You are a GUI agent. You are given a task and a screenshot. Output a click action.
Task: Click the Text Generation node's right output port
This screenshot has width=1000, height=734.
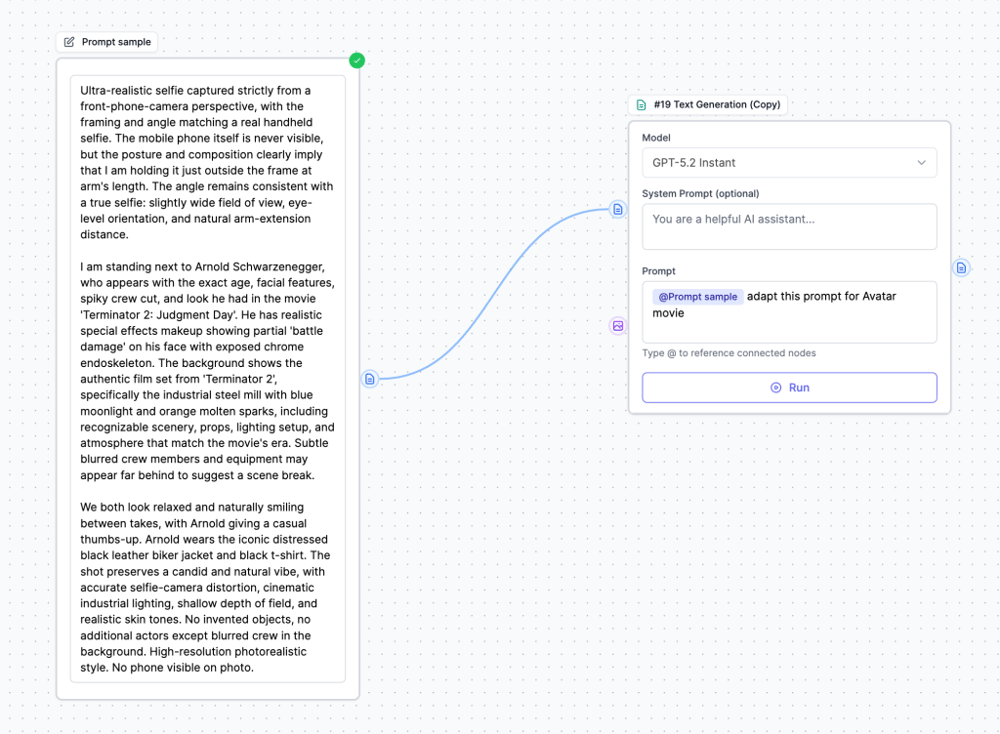(961, 268)
